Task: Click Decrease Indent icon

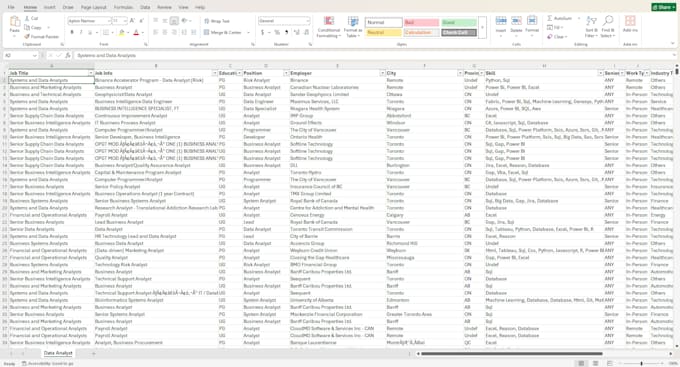Action: pyautogui.click(x=184, y=33)
